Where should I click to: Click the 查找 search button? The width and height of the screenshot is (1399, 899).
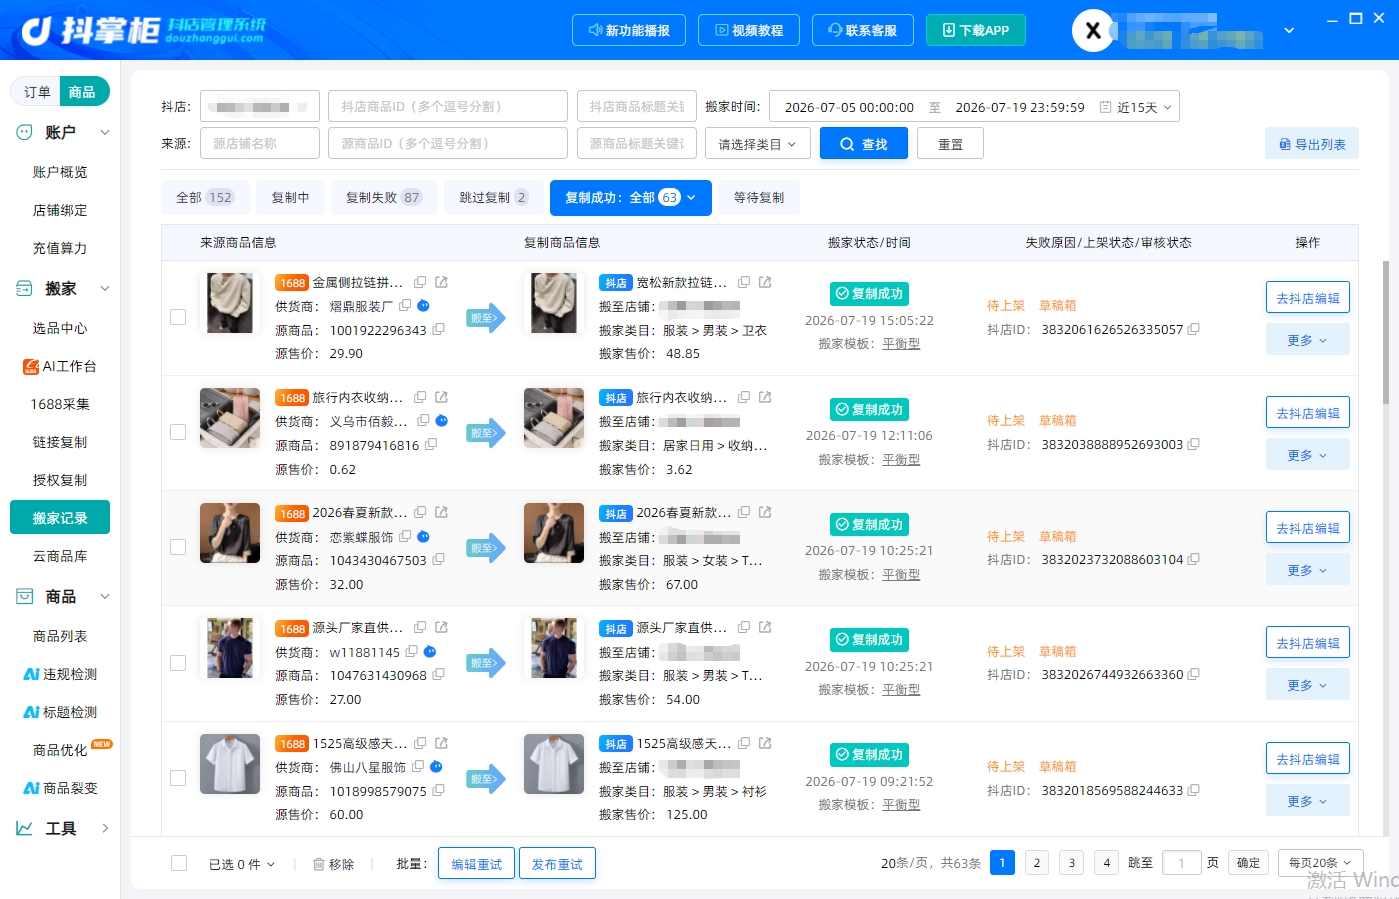click(864, 144)
